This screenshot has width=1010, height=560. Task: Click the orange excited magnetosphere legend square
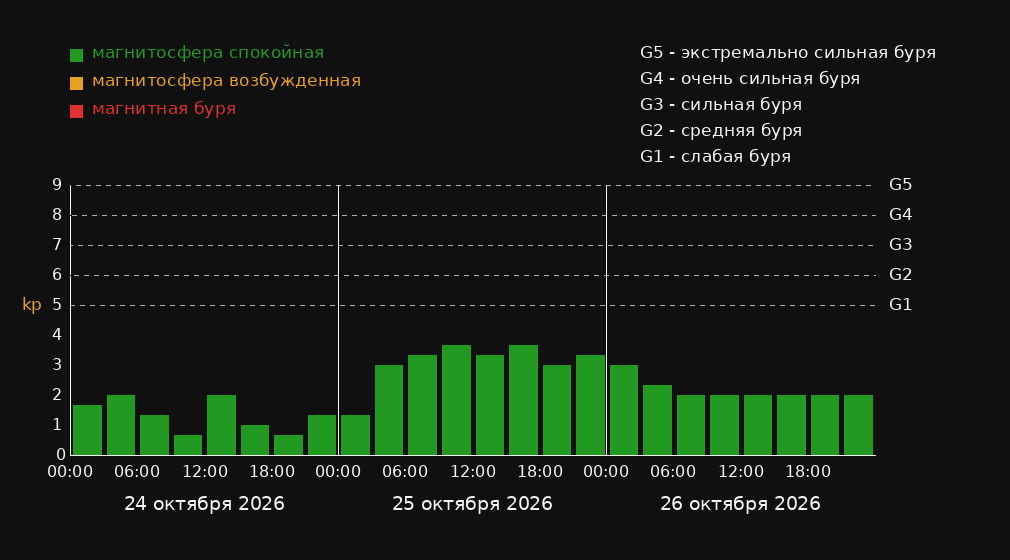[77, 83]
